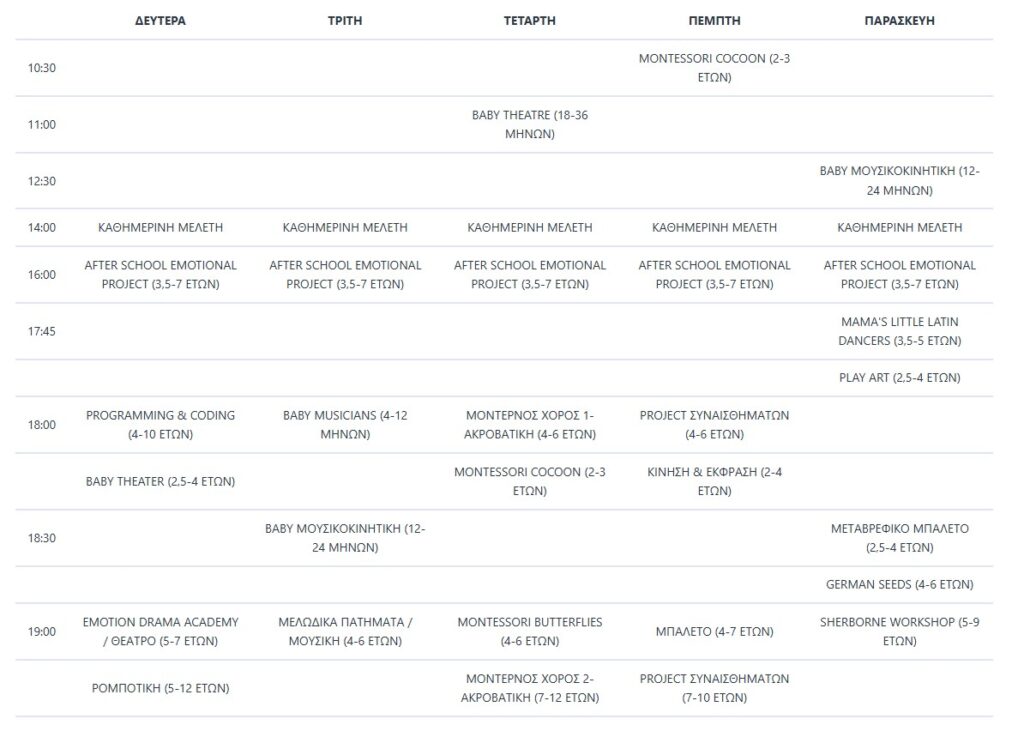Open Emotion Drama Academy / Θέατρο class
Viewport: 1024px width, 731px height.
click(x=160, y=631)
